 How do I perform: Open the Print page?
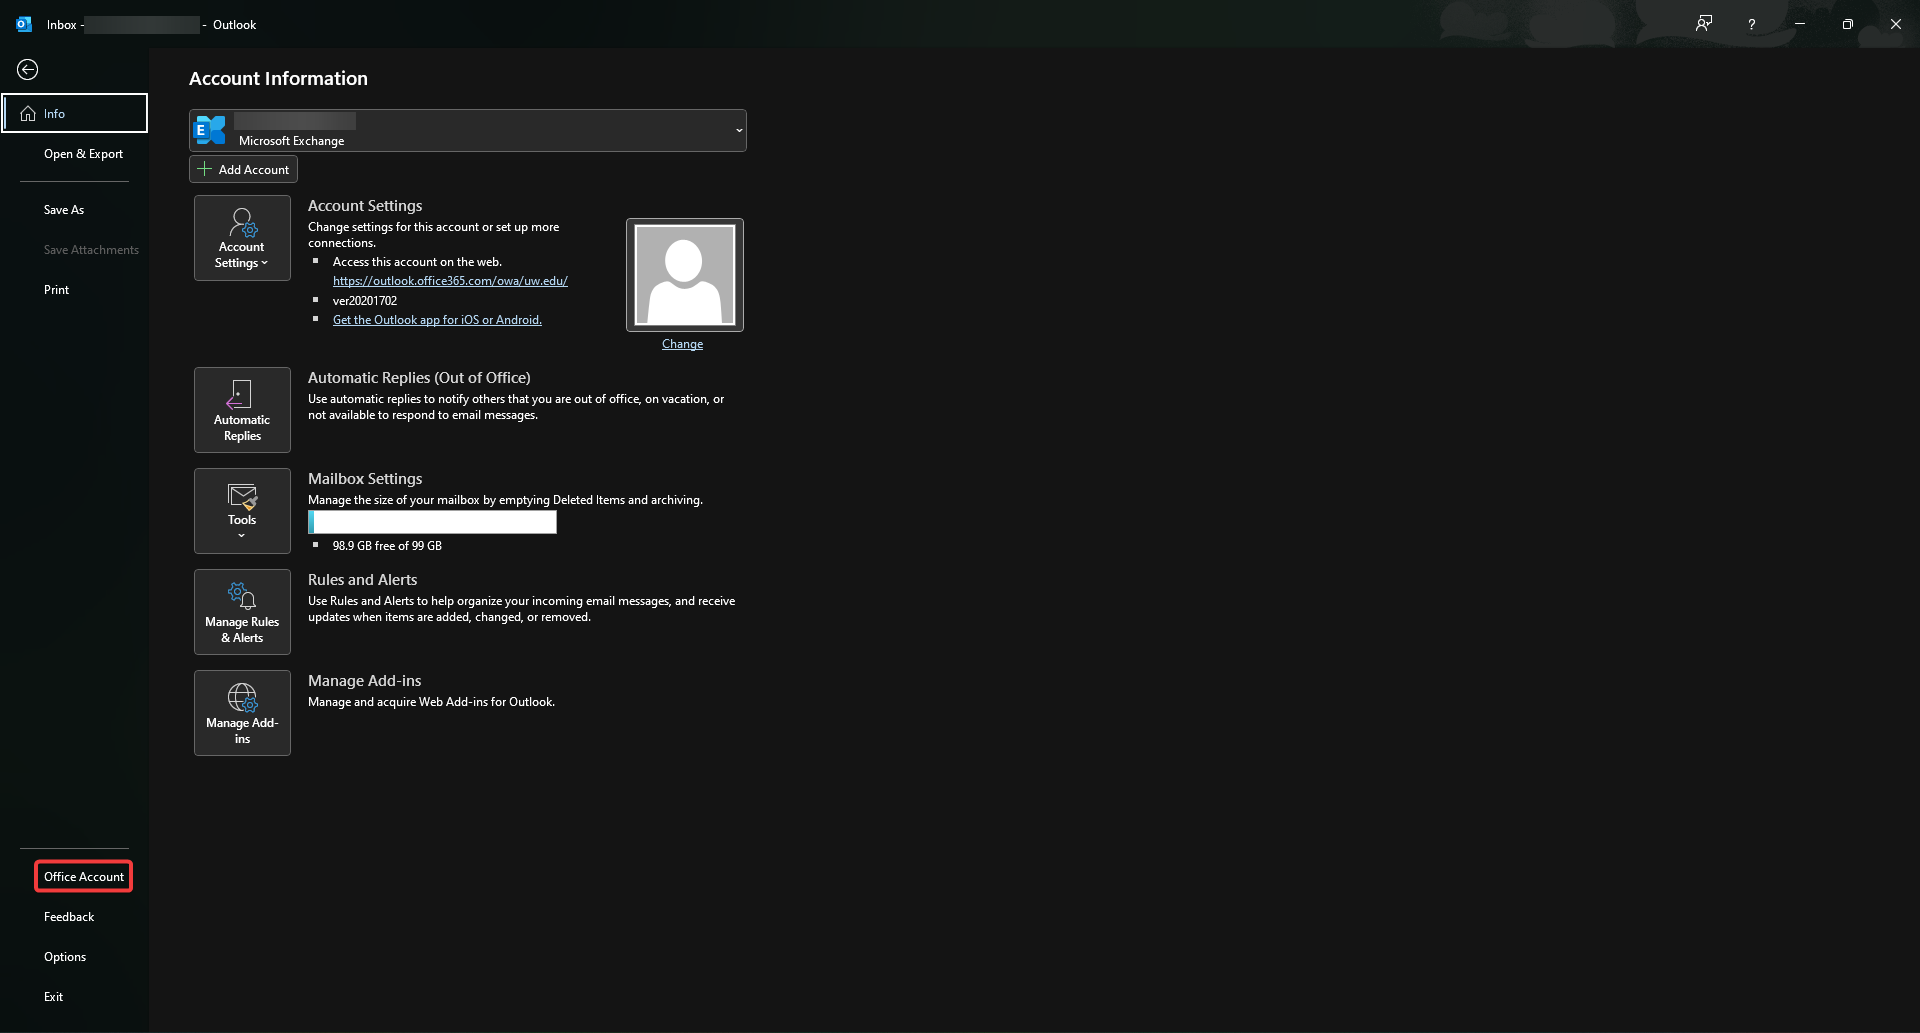point(57,290)
